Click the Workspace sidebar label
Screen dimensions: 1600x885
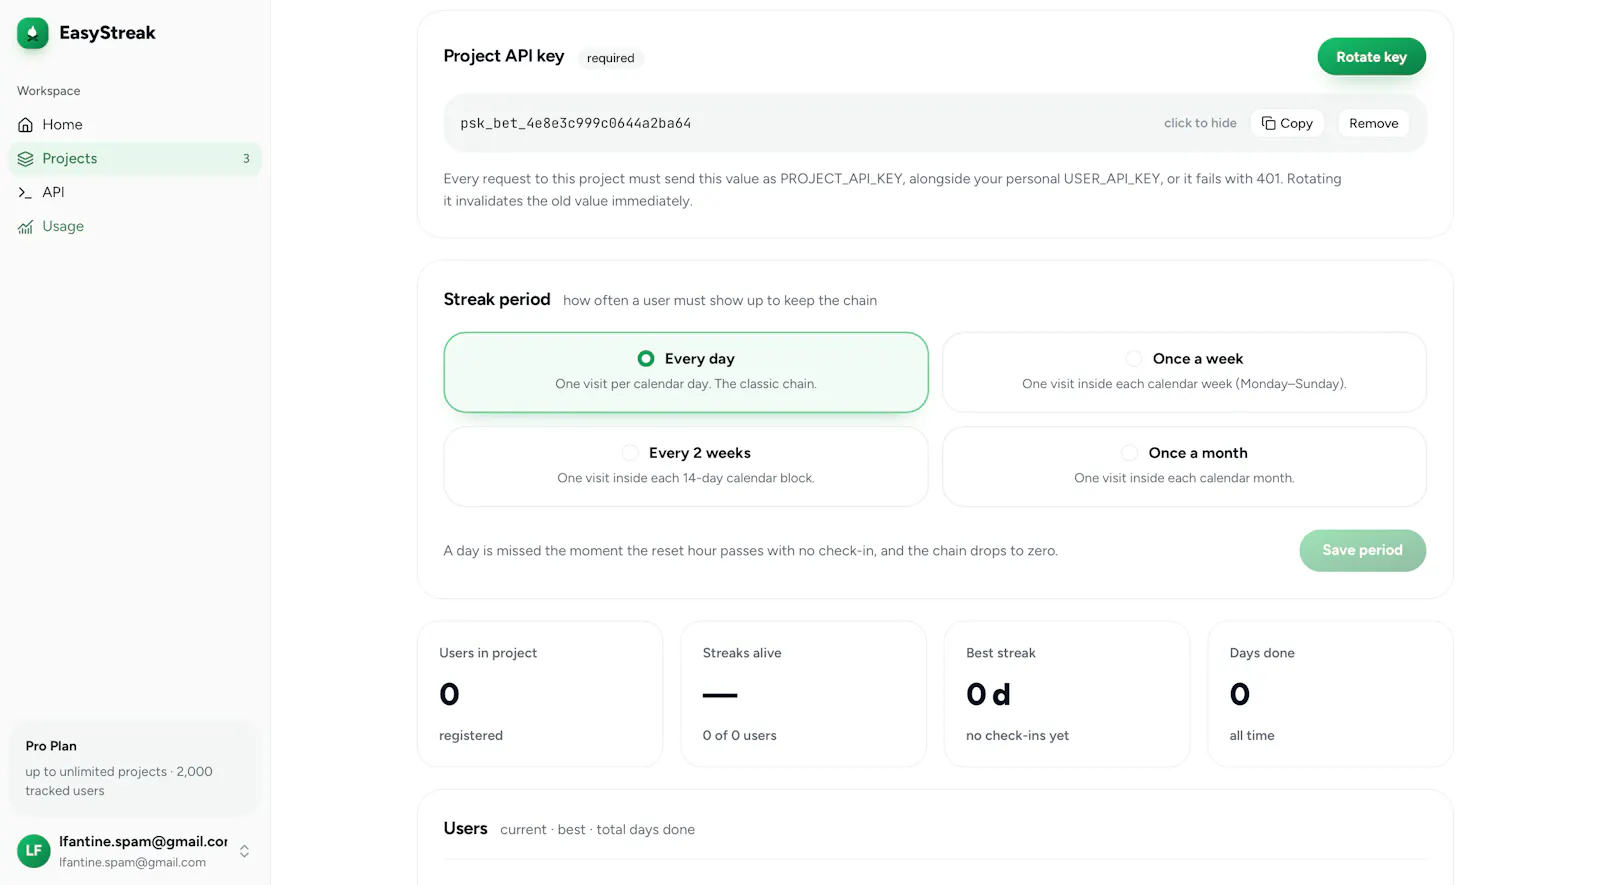(x=48, y=91)
